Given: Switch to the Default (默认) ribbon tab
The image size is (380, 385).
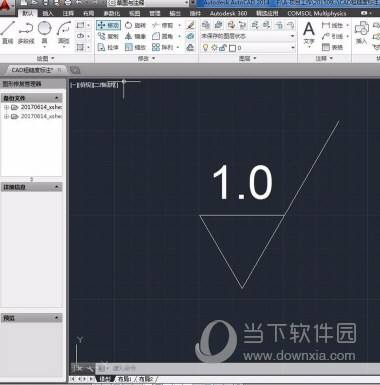Looking at the screenshot, I should pyautogui.click(x=28, y=13).
